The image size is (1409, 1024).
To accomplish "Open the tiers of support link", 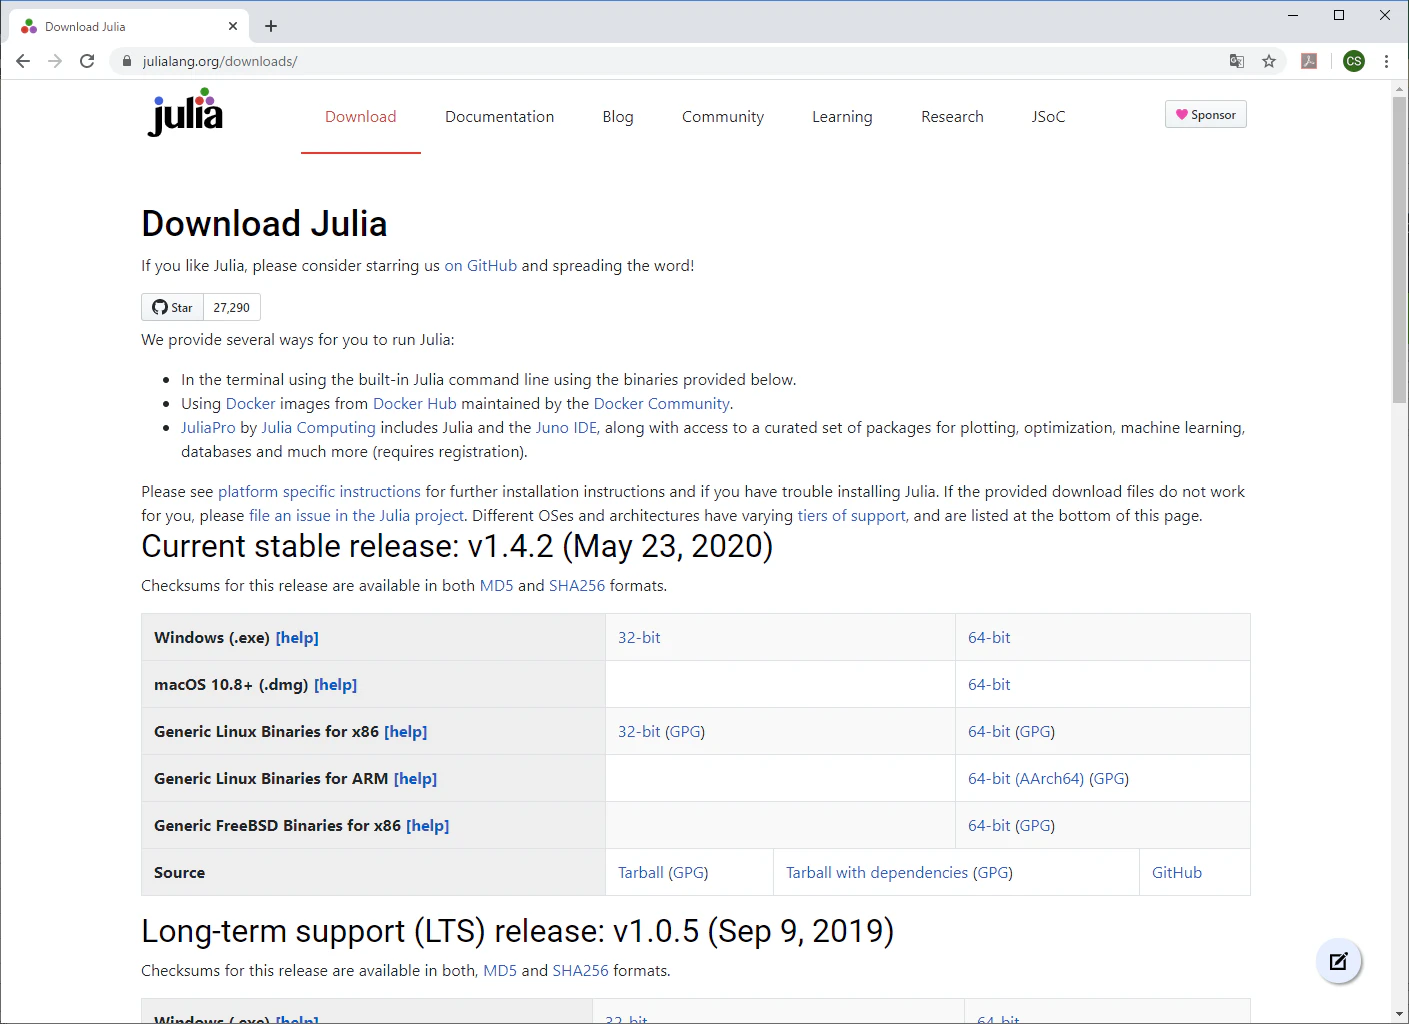I will (852, 516).
